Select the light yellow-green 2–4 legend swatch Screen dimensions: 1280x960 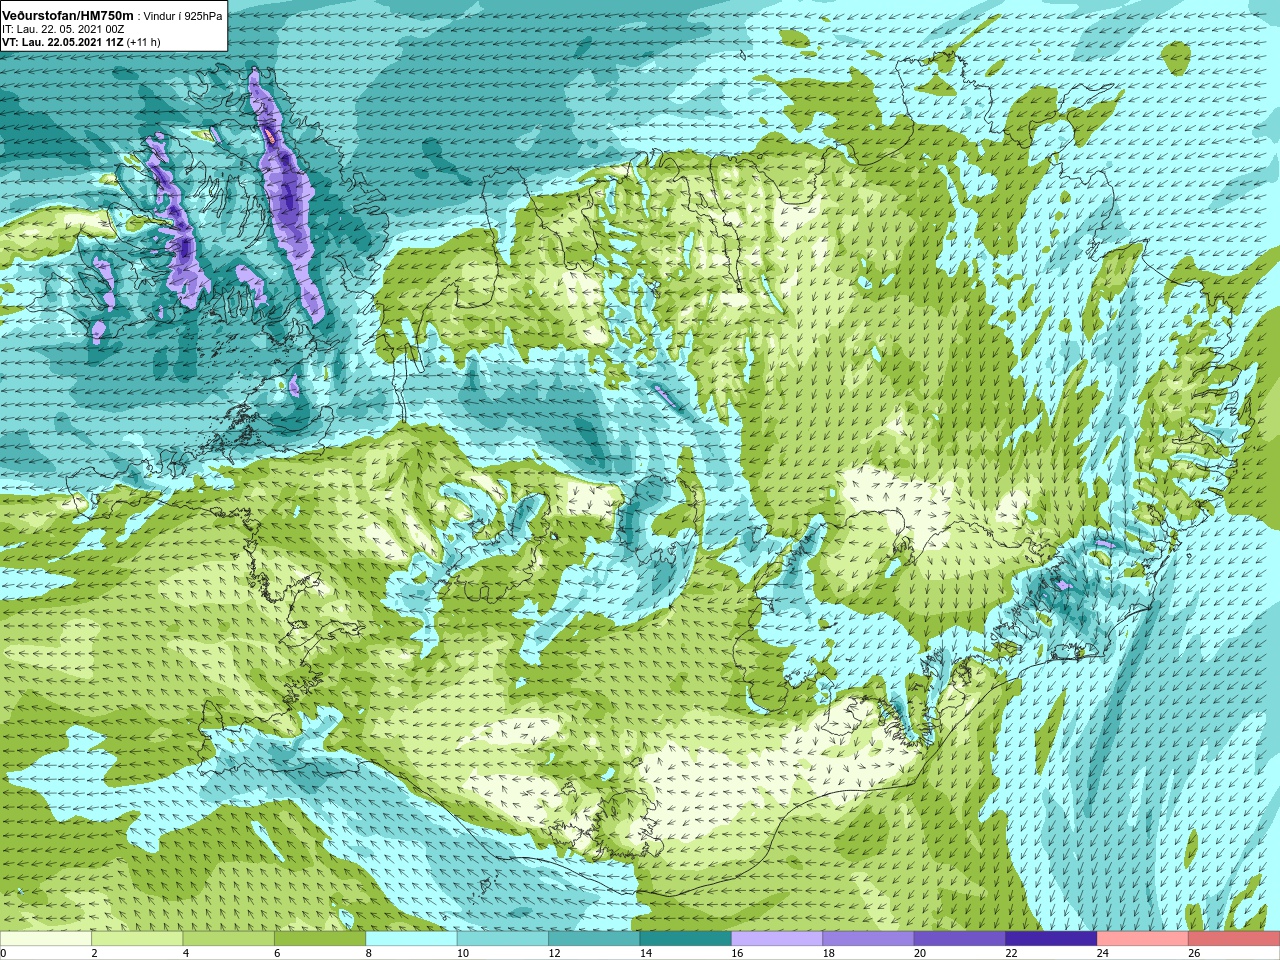coord(137,939)
